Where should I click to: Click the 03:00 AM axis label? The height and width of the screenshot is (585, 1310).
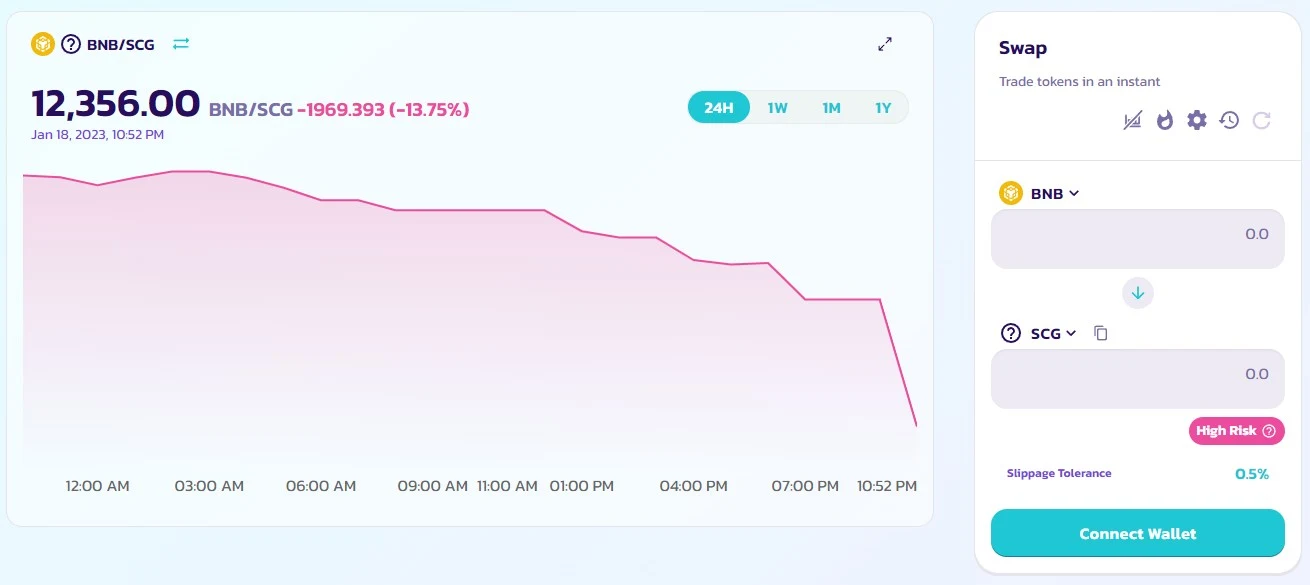click(x=209, y=486)
